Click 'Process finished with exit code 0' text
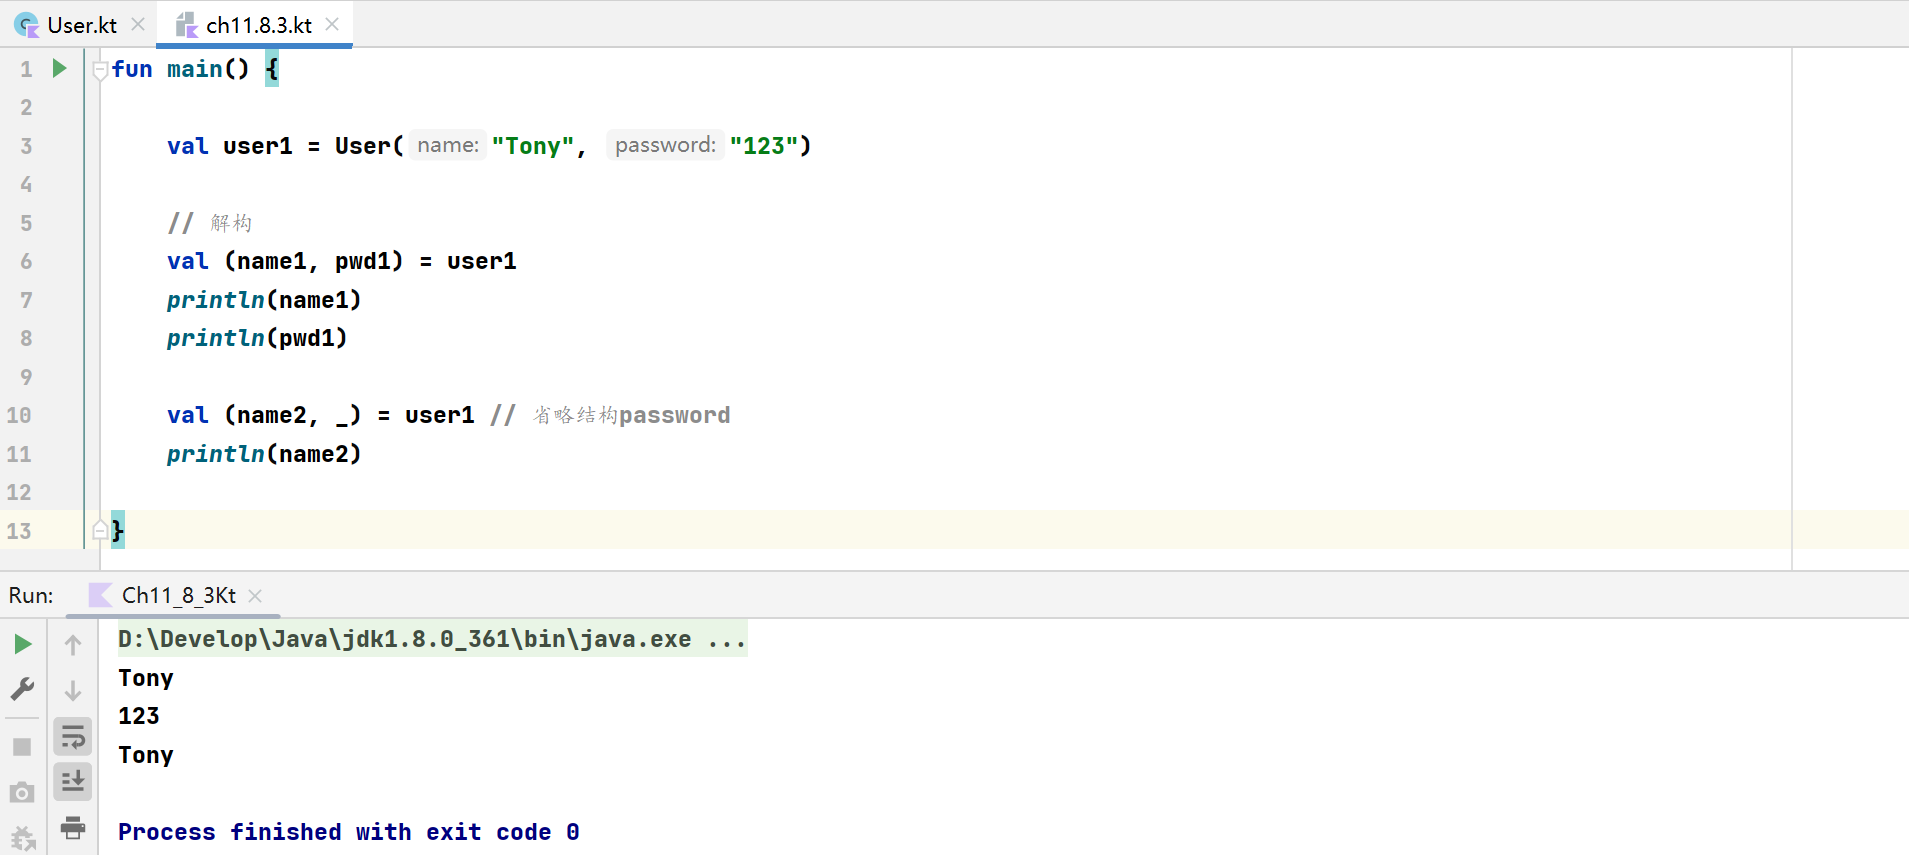Image resolution: width=1909 pixels, height=855 pixels. [x=349, y=832]
